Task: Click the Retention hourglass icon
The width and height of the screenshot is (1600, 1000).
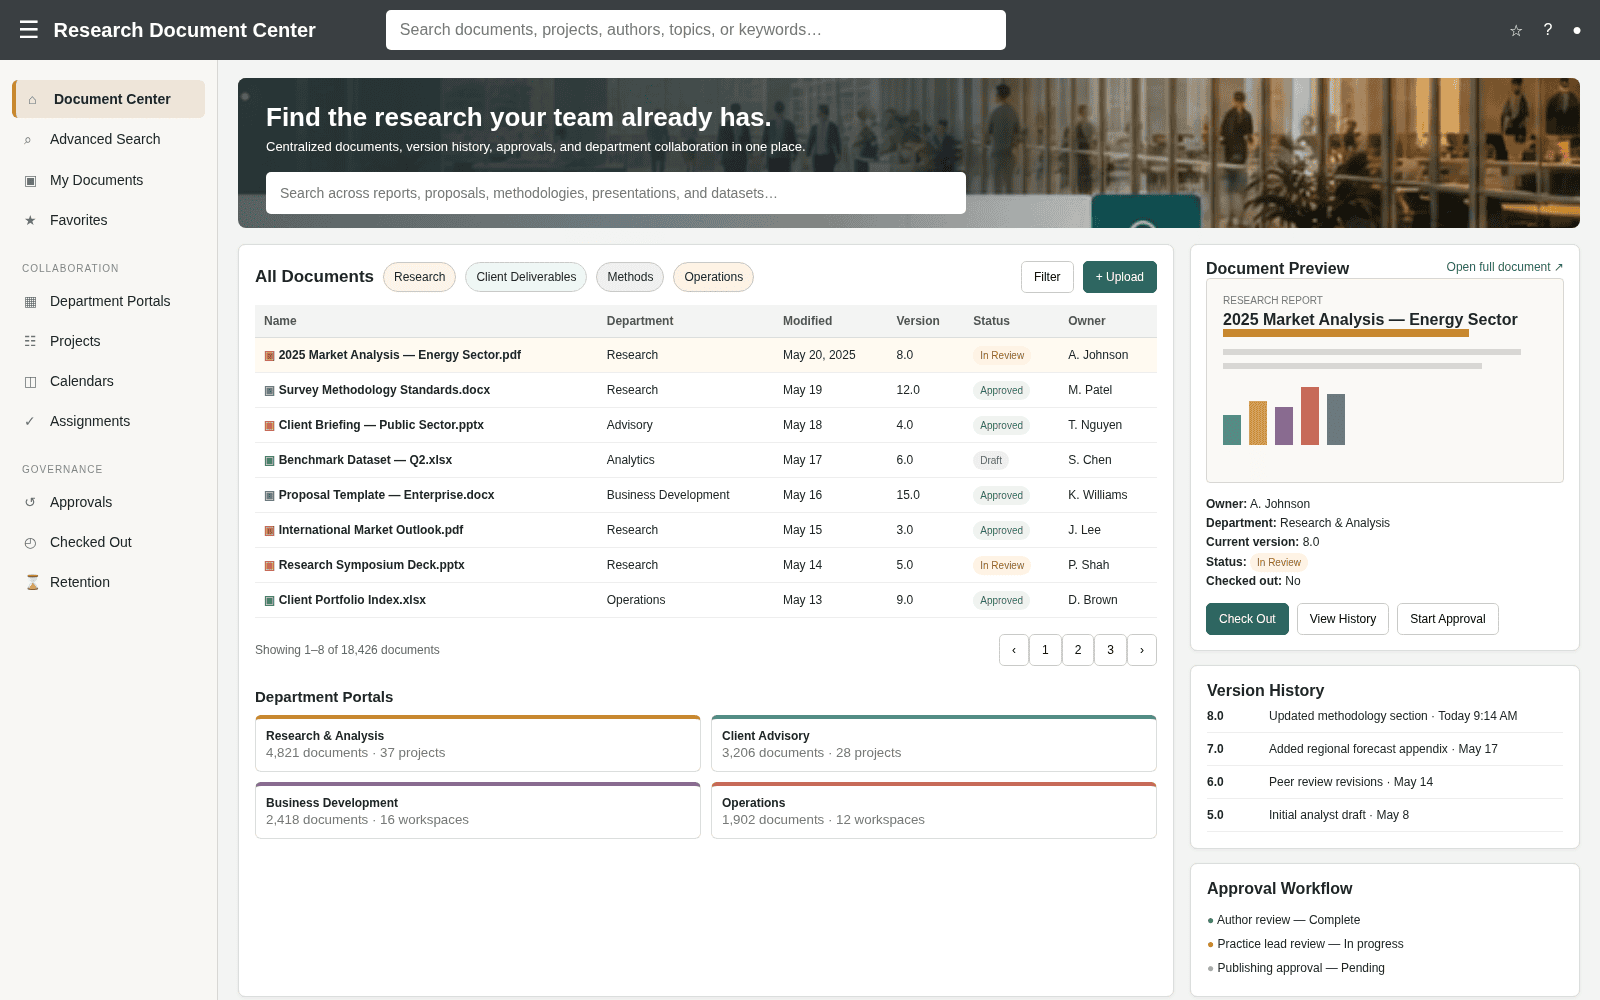Action: 32,582
